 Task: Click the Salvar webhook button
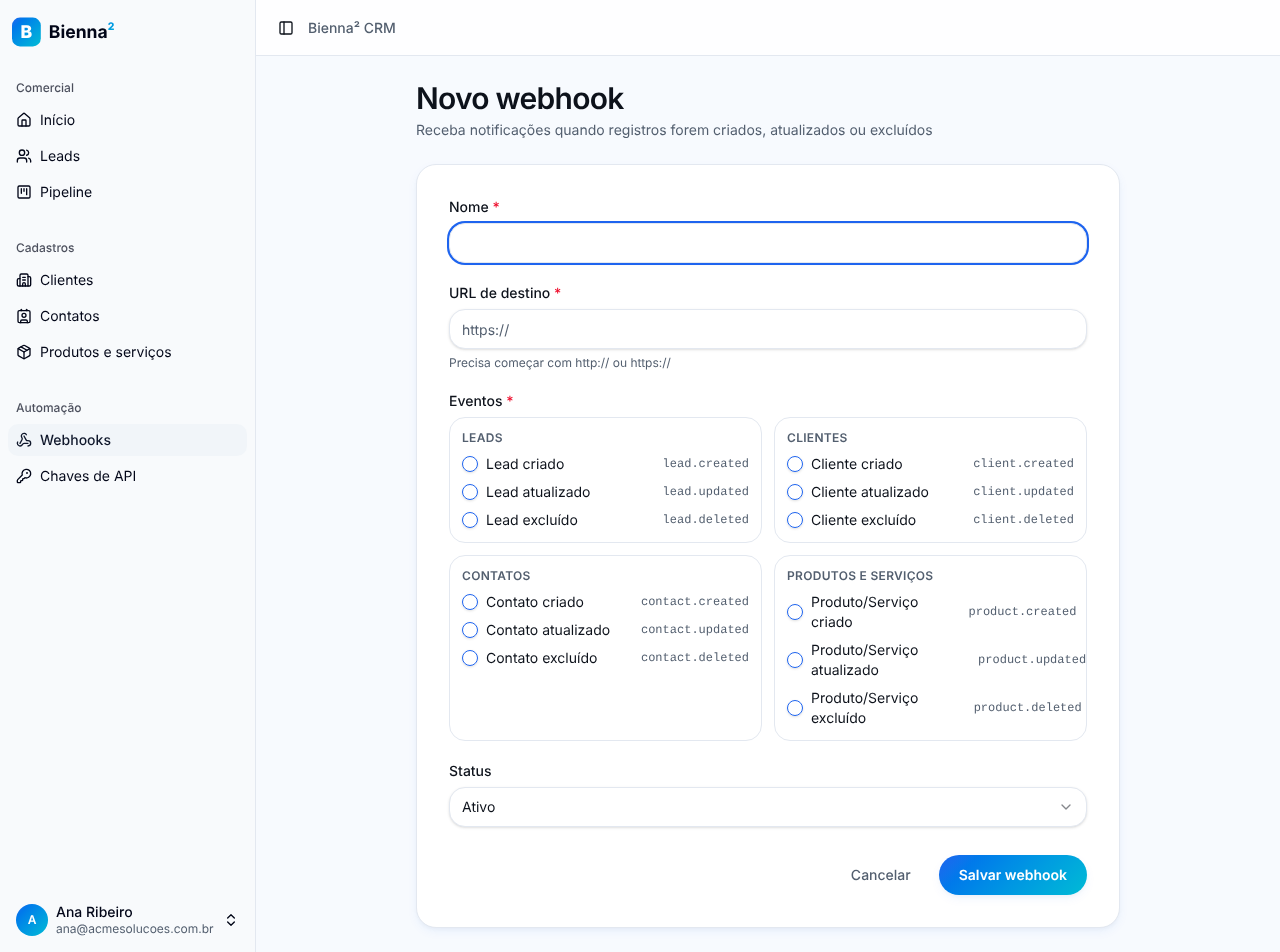[1013, 875]
